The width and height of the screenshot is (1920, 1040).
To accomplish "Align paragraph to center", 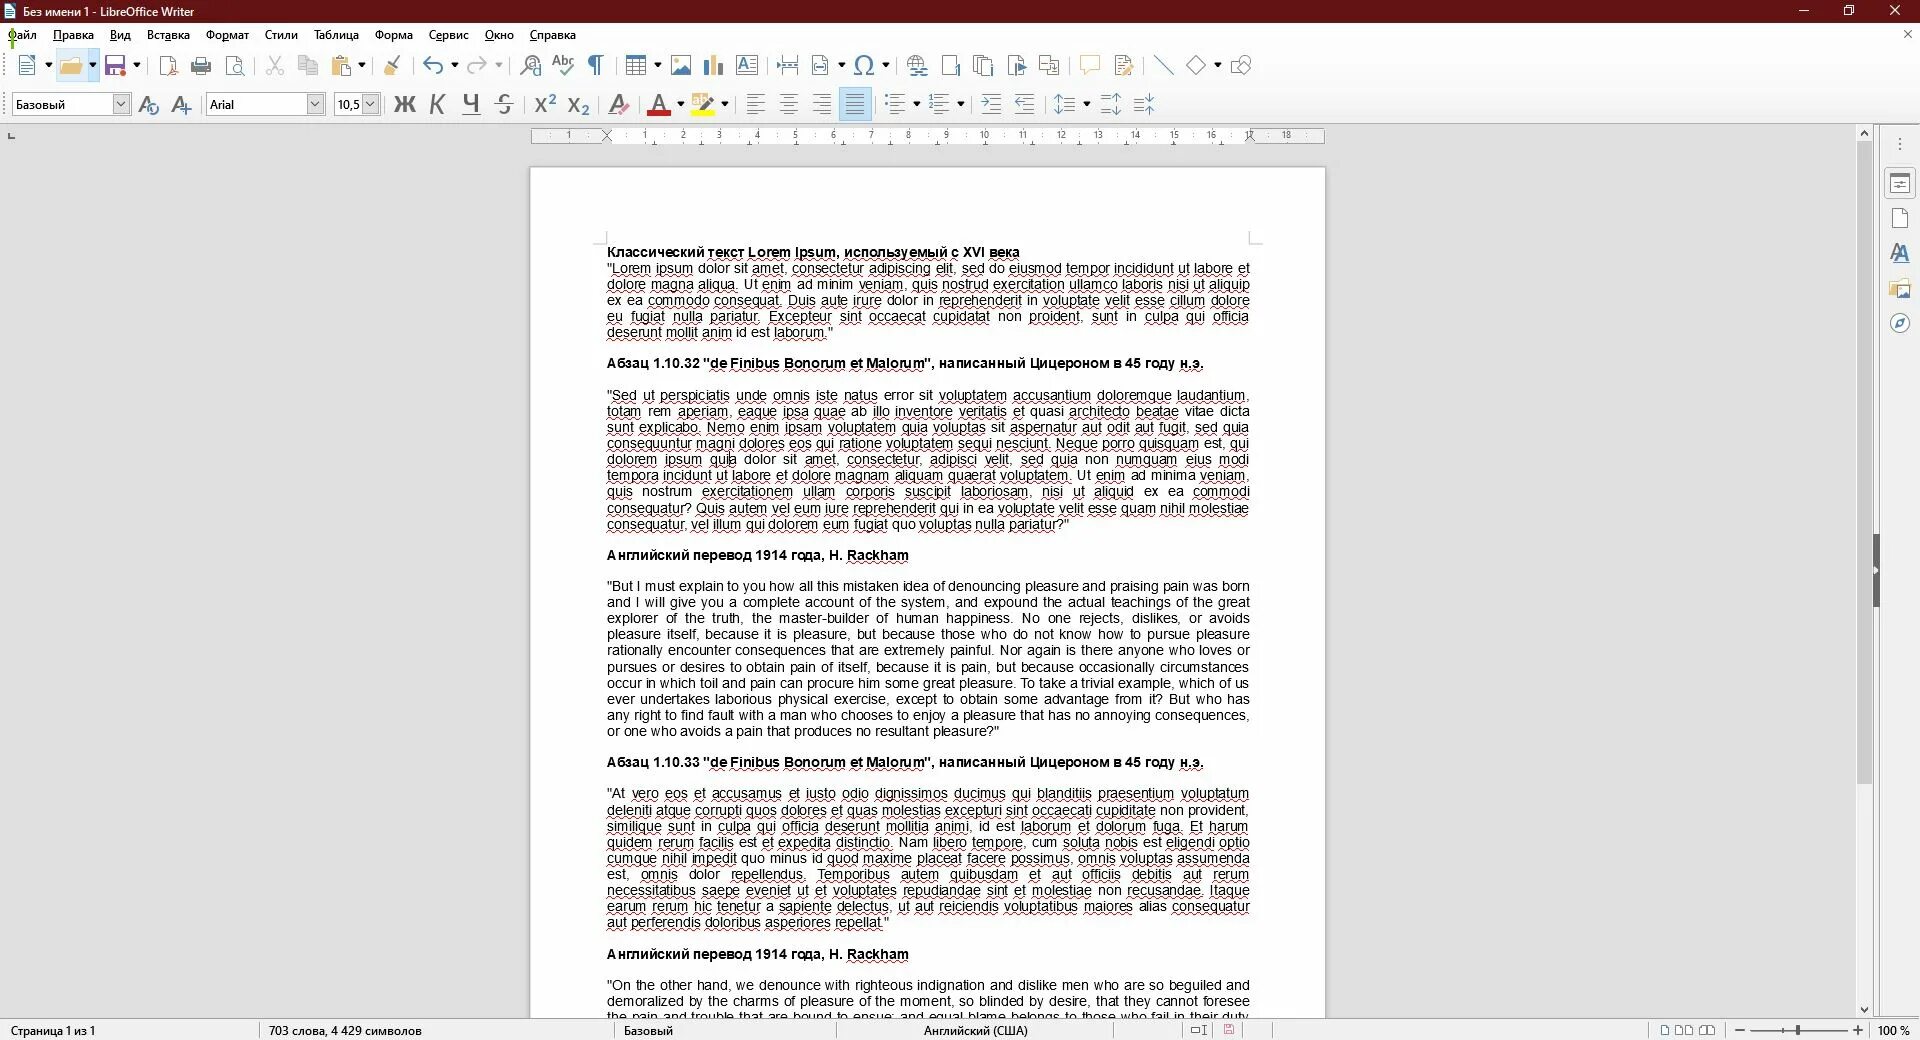I will coord(789,104).
